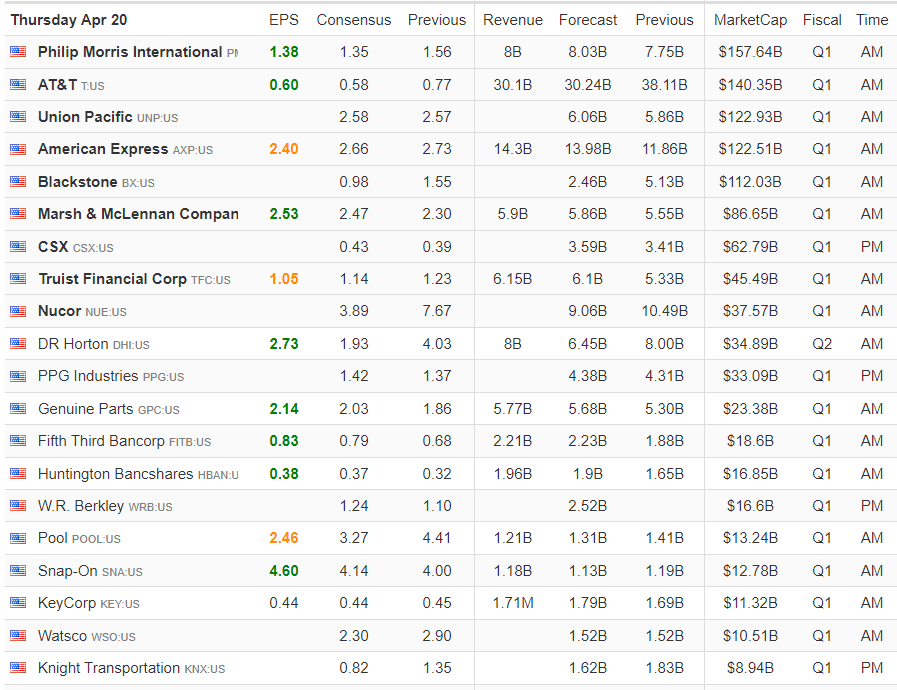Click the flag icon beside Genuine Parts
This screenshot has width=897, height=690.
[18, 409]
